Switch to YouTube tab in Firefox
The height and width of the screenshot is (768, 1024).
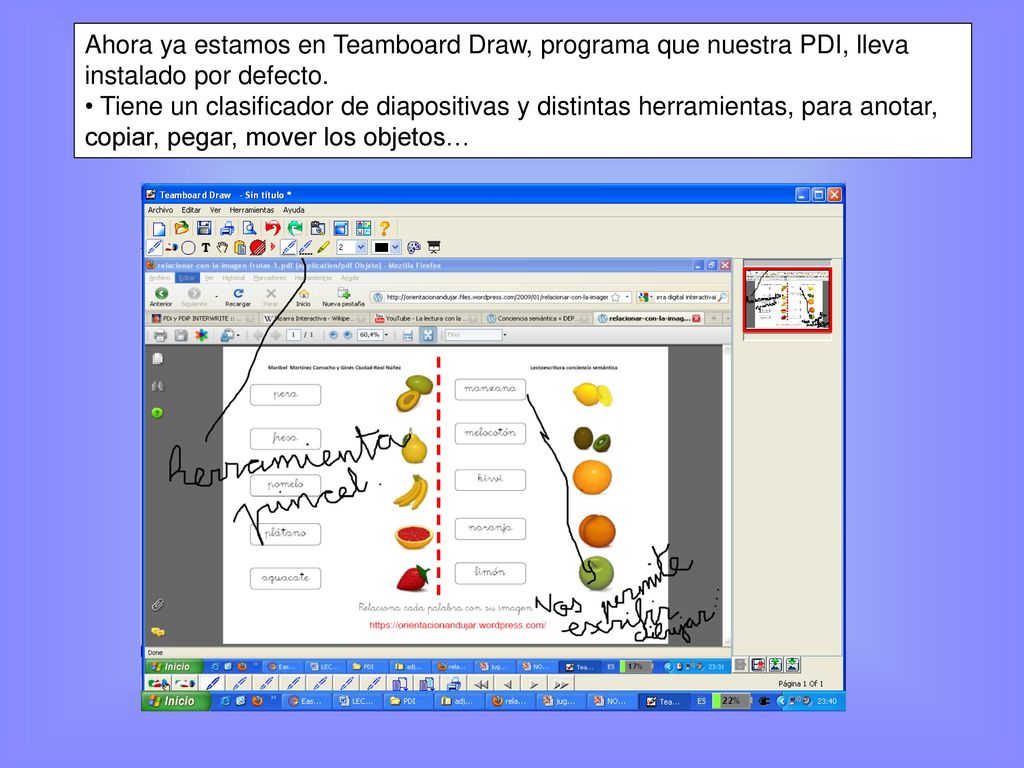coord(424,319)
